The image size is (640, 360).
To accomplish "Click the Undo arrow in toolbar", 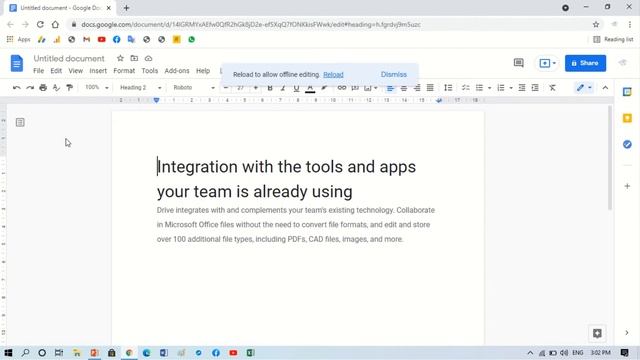I will click(16, 88).
